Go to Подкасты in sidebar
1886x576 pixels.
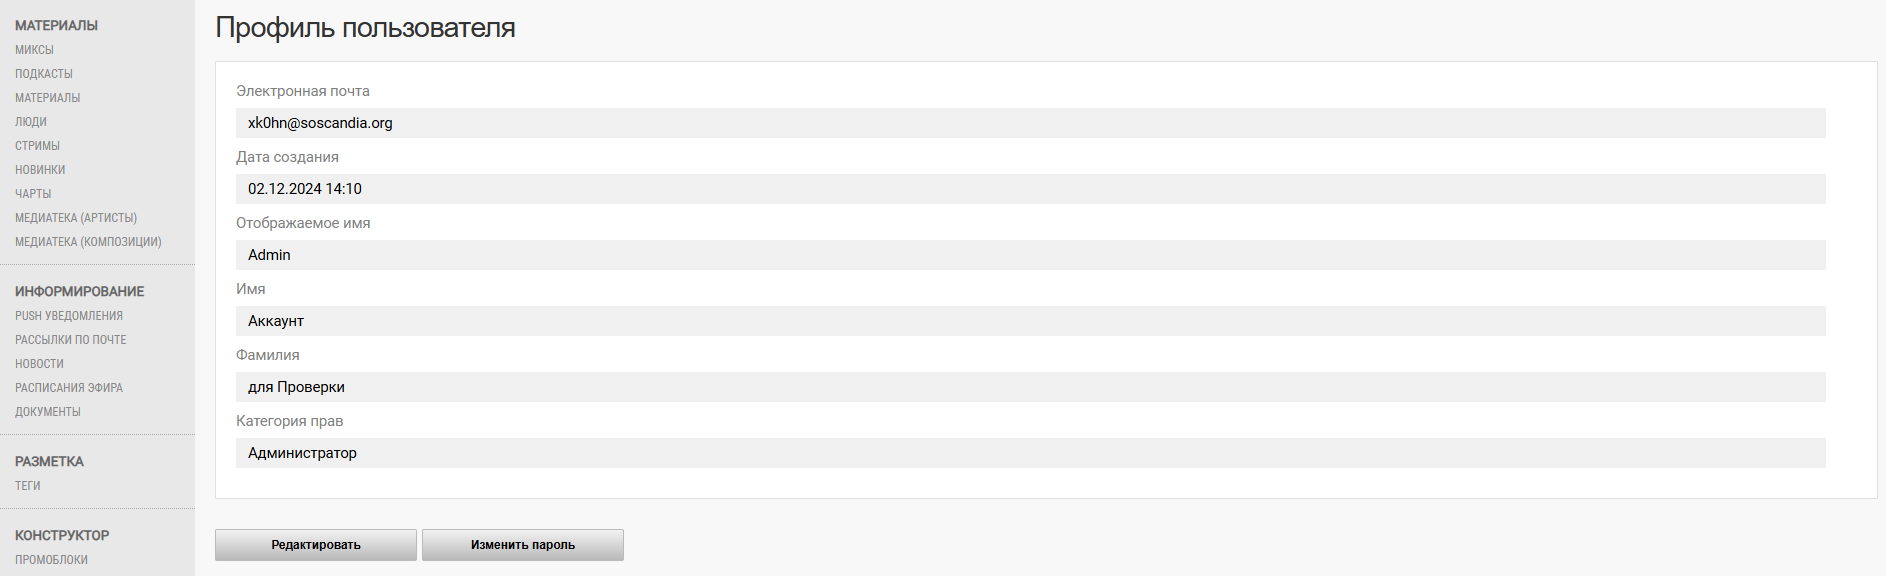pos(44,74)
